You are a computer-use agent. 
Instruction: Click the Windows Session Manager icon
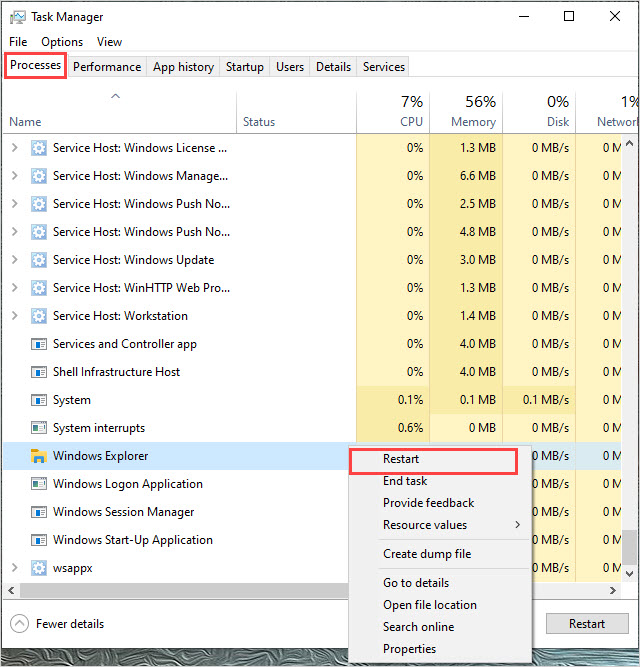[x=39, y=512]
